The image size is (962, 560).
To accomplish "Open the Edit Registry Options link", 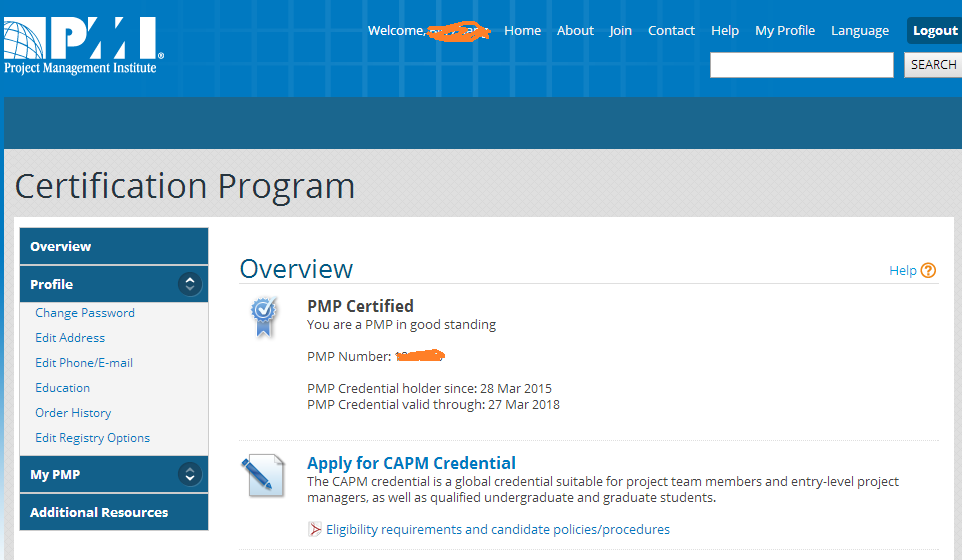I will (x=92, y=438).
